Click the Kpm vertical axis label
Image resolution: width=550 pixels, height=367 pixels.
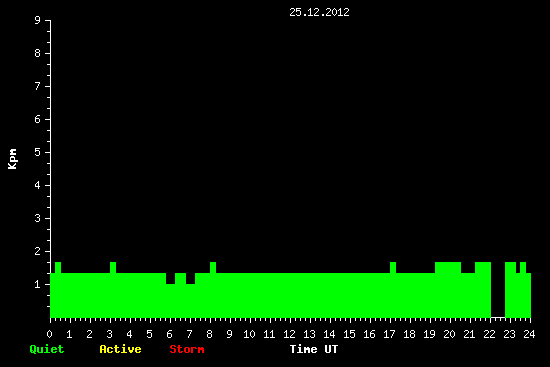pos(12,159)
